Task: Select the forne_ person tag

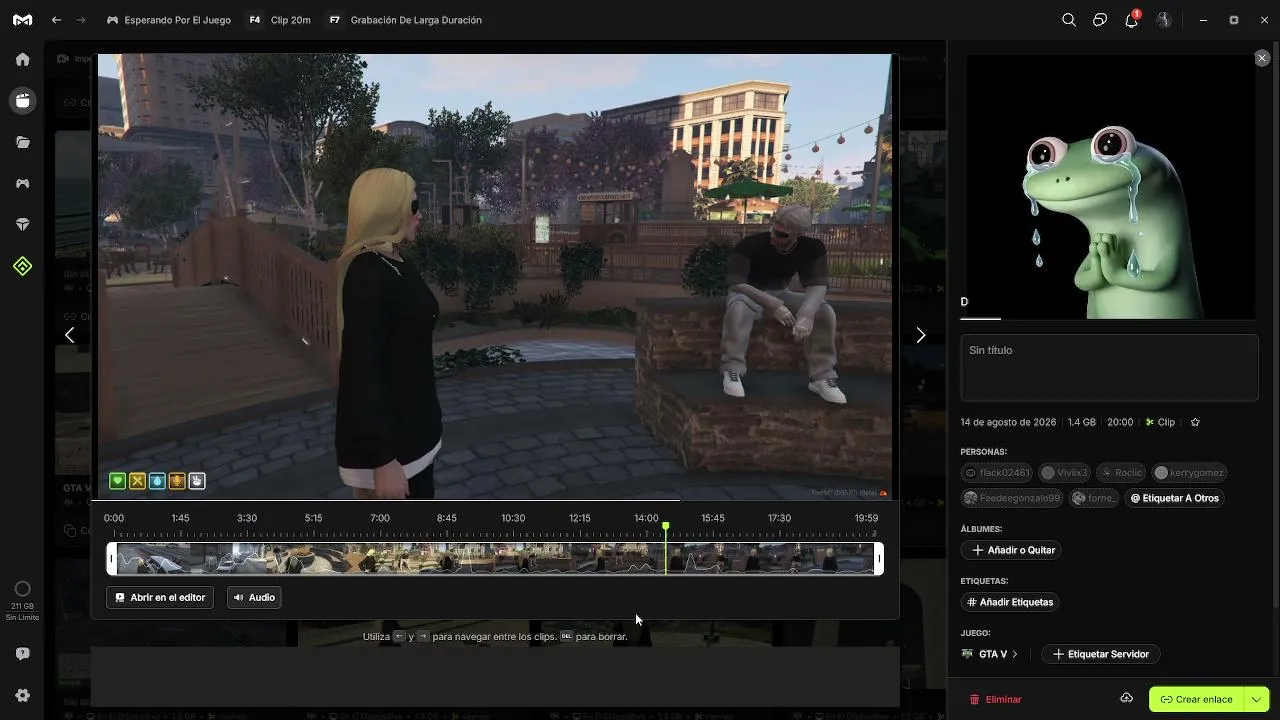Action: coord(1094,498)
